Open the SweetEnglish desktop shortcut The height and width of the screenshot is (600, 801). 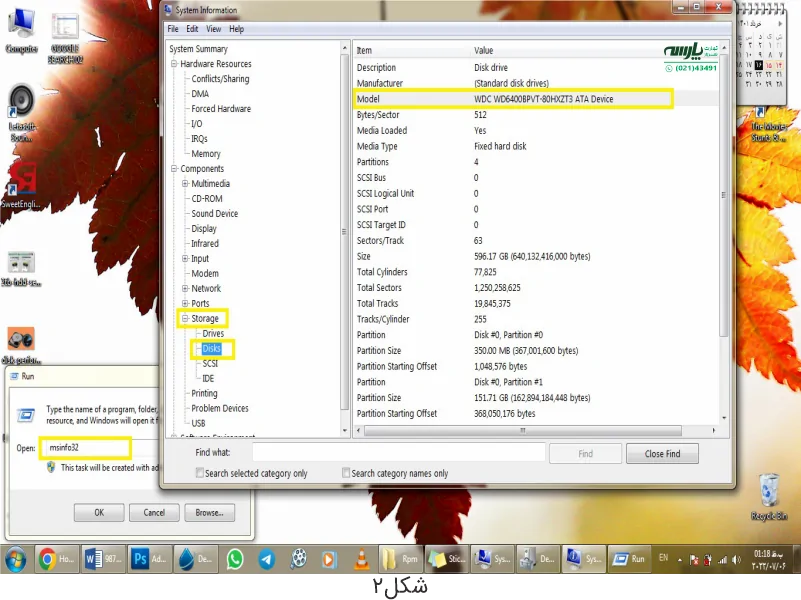pyautogui.click(x=21, y=185)
